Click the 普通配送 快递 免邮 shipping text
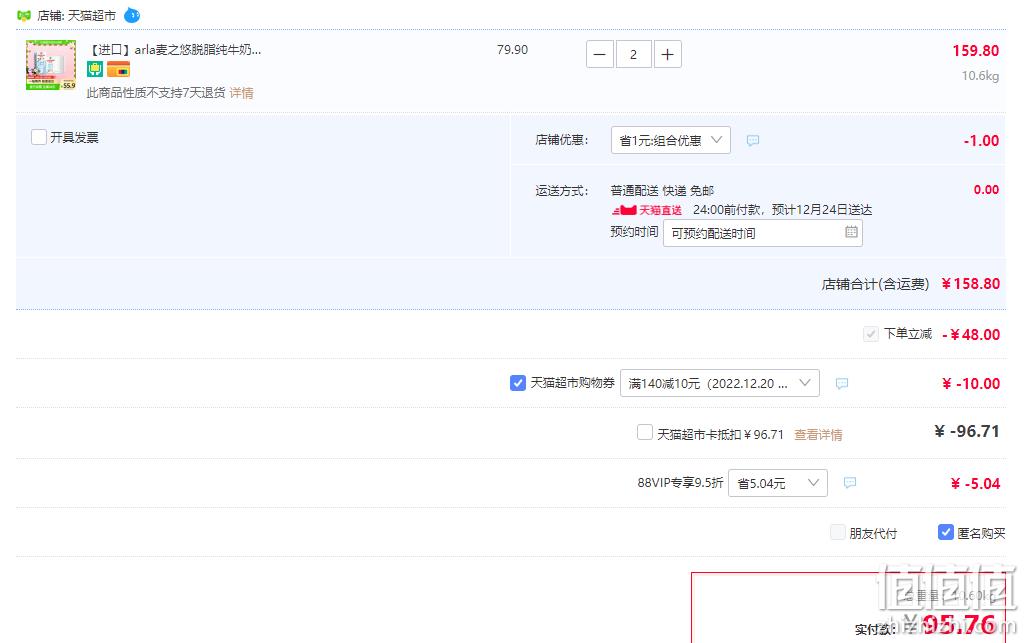Image resolution: width=1026 pixels, height=643 pixels. [x=662, y=190]
